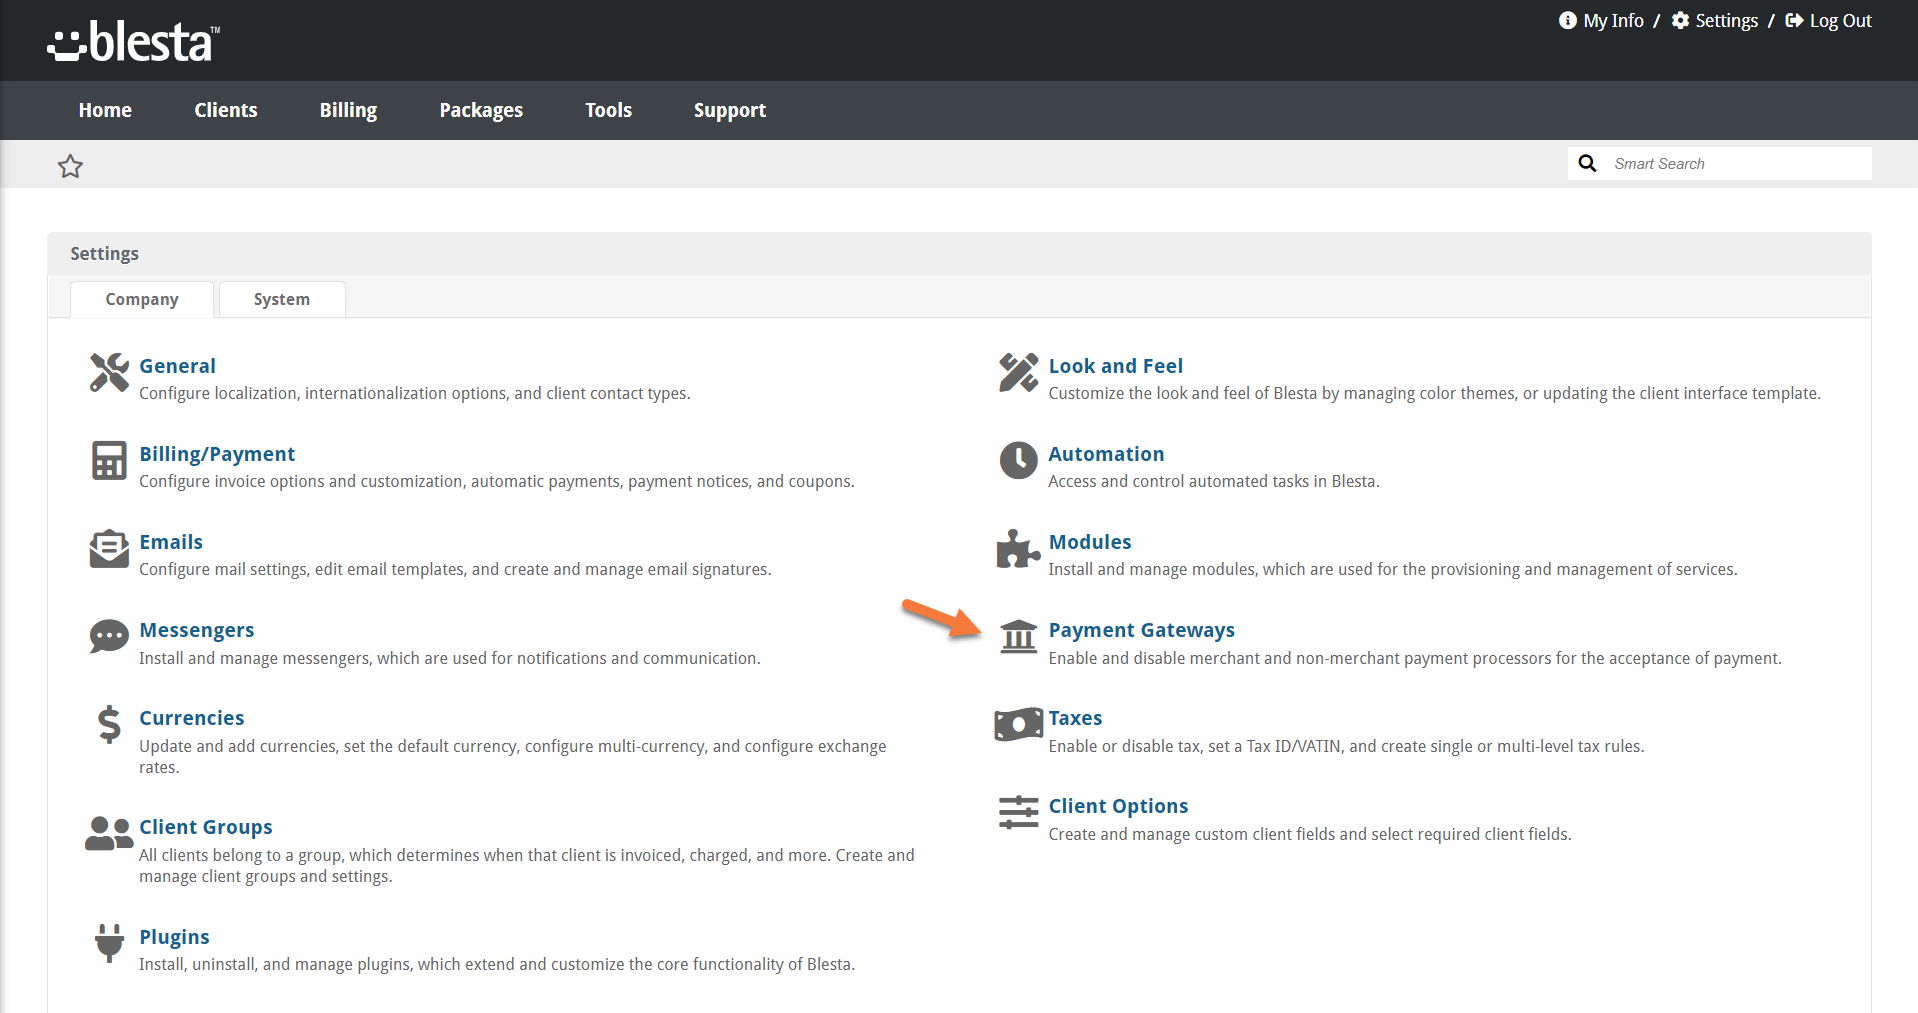The width and height of the screenshot is (1918, 1013).
Task: Click the dollar sign Currencies icon
Action: click(109, 724)
